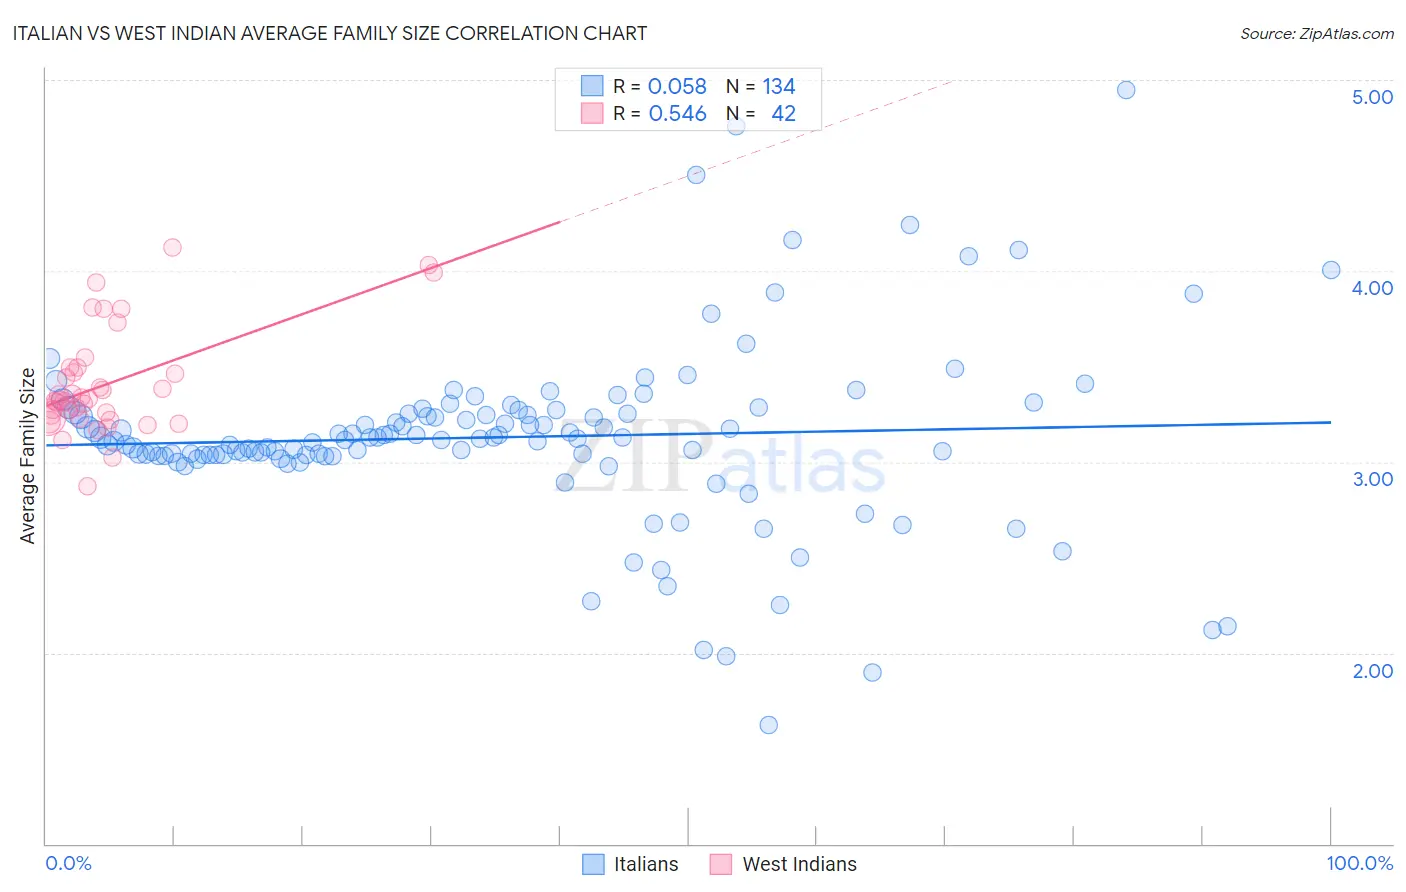Image resolution: width=1406 pixels, height=892 pixels.
Task: Click the 5.00 y-axis tick label
Action: click(x=1372, y=97)
